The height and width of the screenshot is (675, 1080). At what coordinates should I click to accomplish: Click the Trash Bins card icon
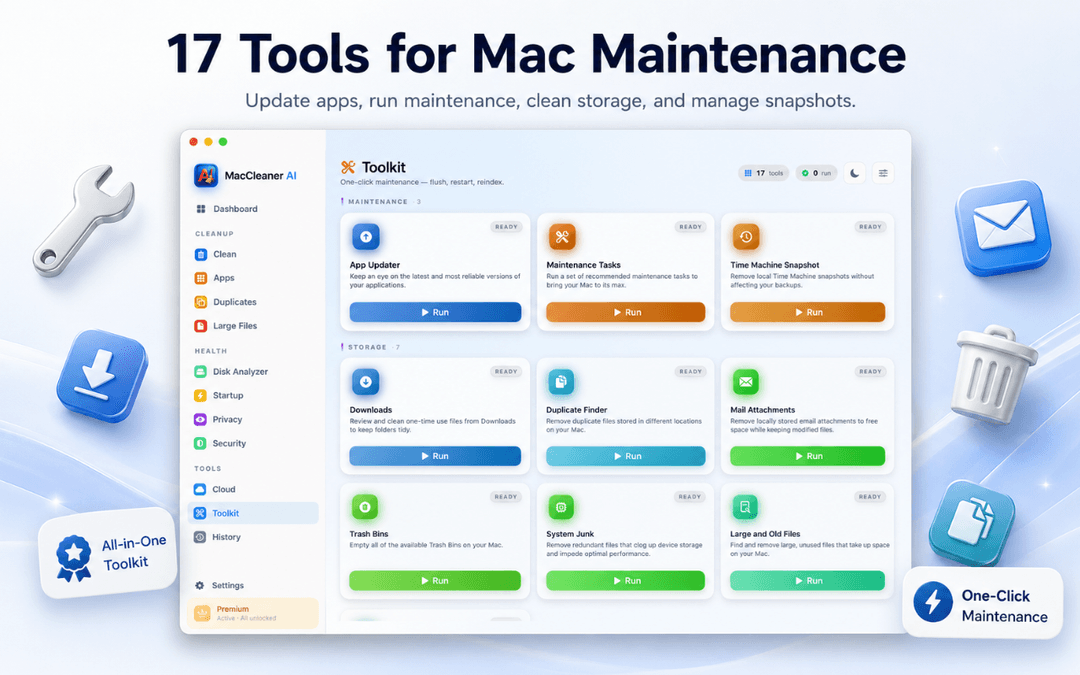(x=365, y=507)
